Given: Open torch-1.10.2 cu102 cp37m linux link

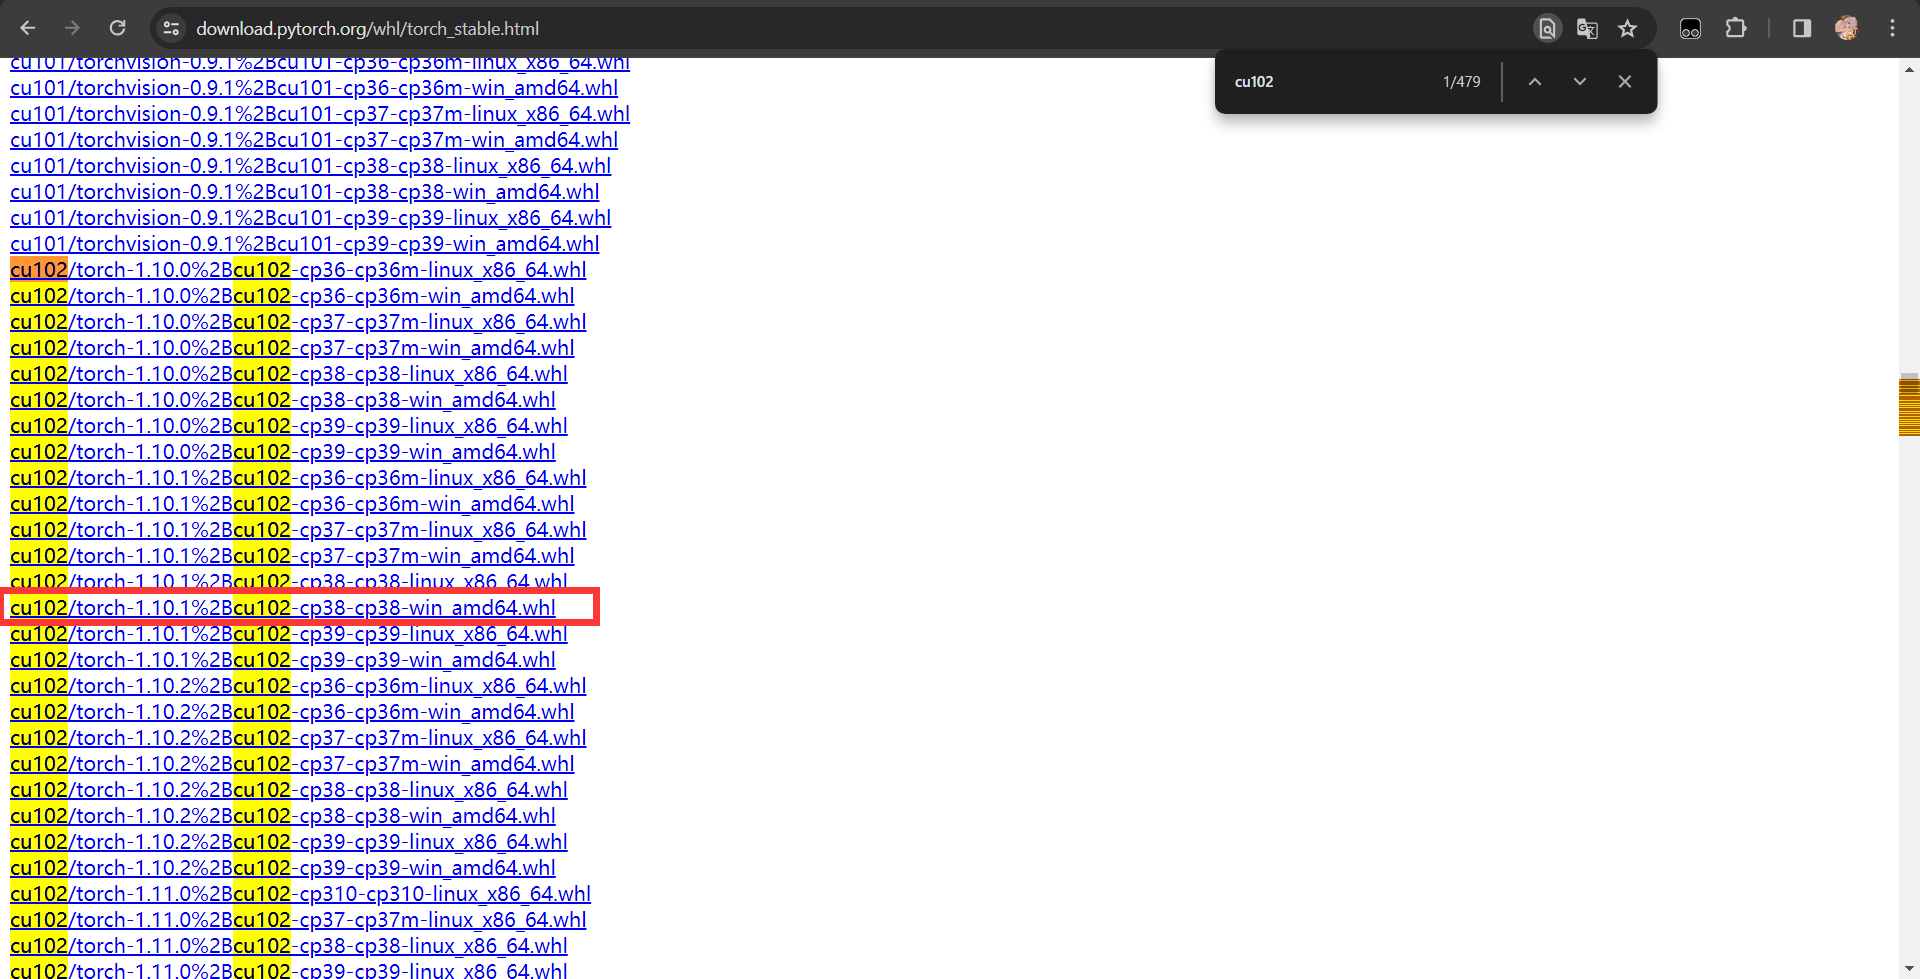Looking at the screenshot, I should [298, 738].
